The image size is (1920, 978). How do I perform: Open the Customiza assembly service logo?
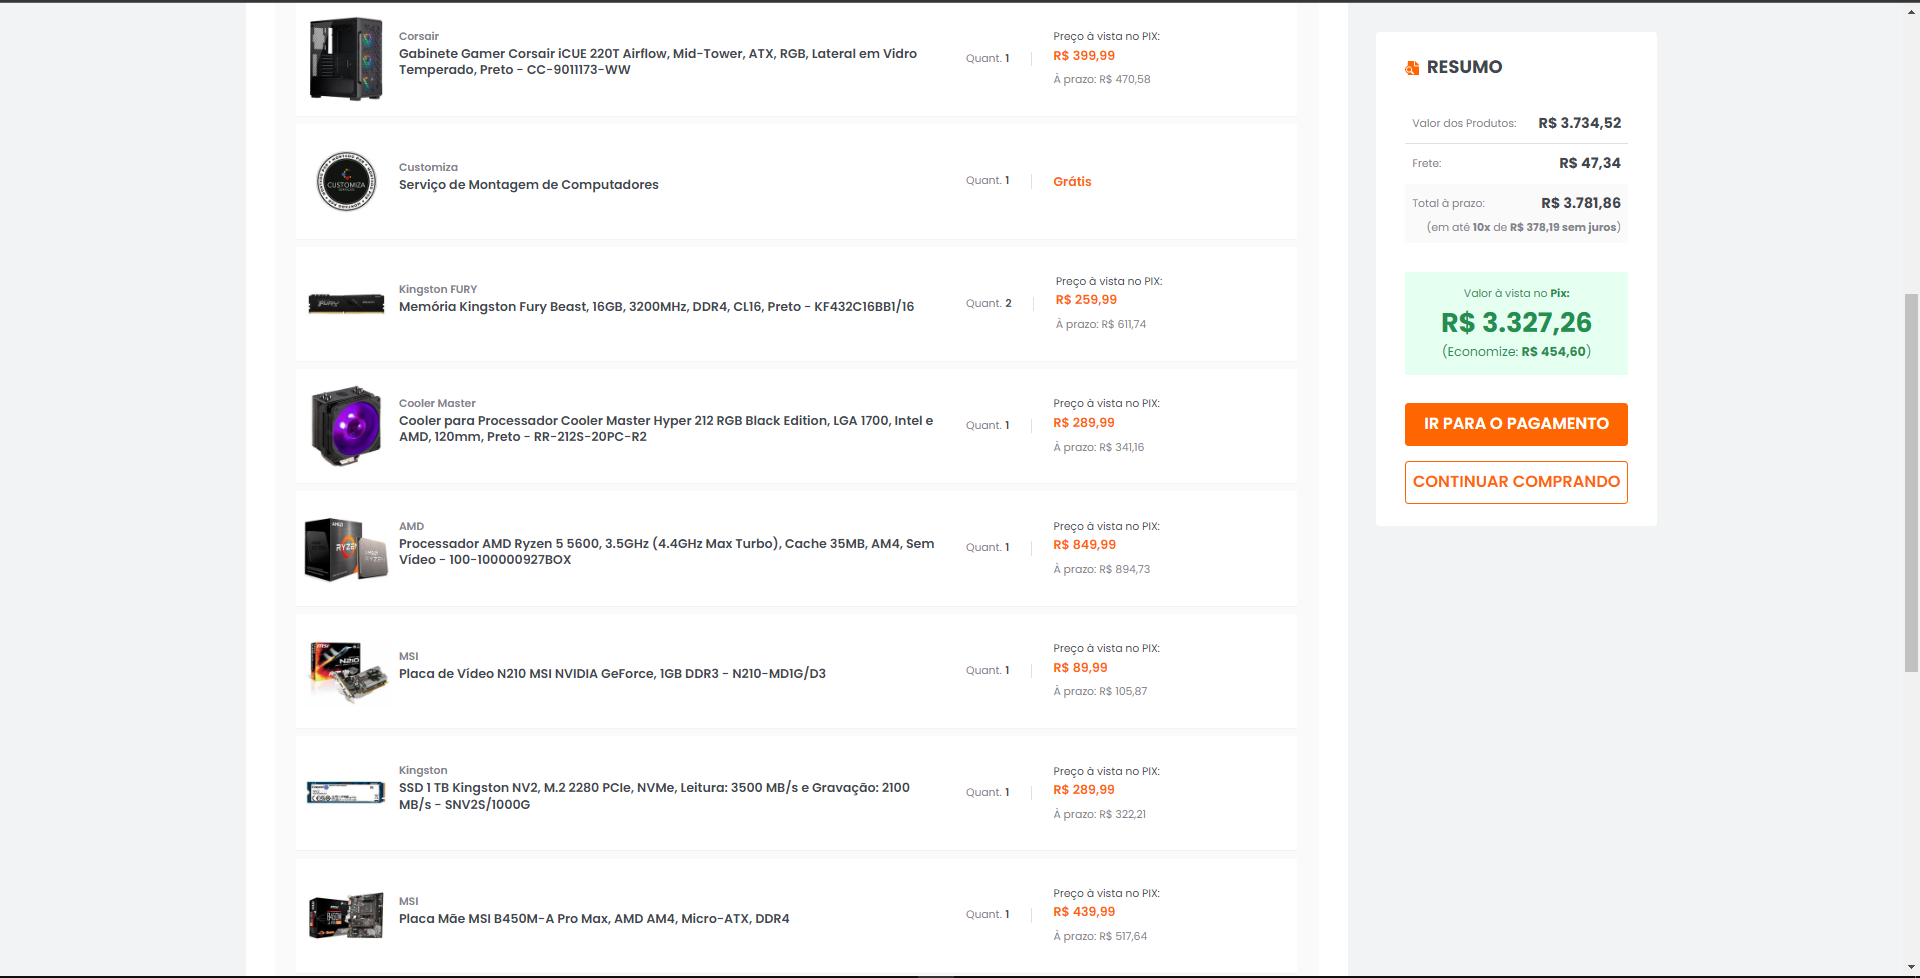(346, 181)
